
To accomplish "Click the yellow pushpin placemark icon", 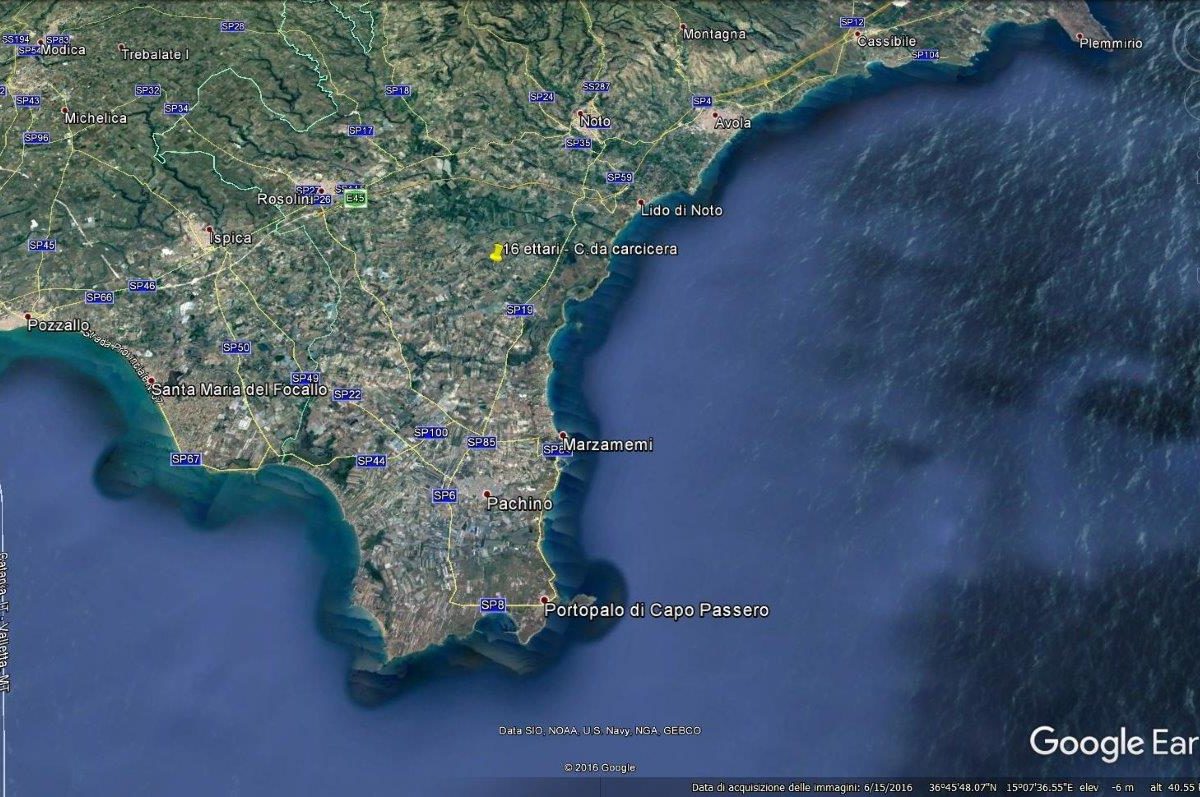I will [496, 253].
